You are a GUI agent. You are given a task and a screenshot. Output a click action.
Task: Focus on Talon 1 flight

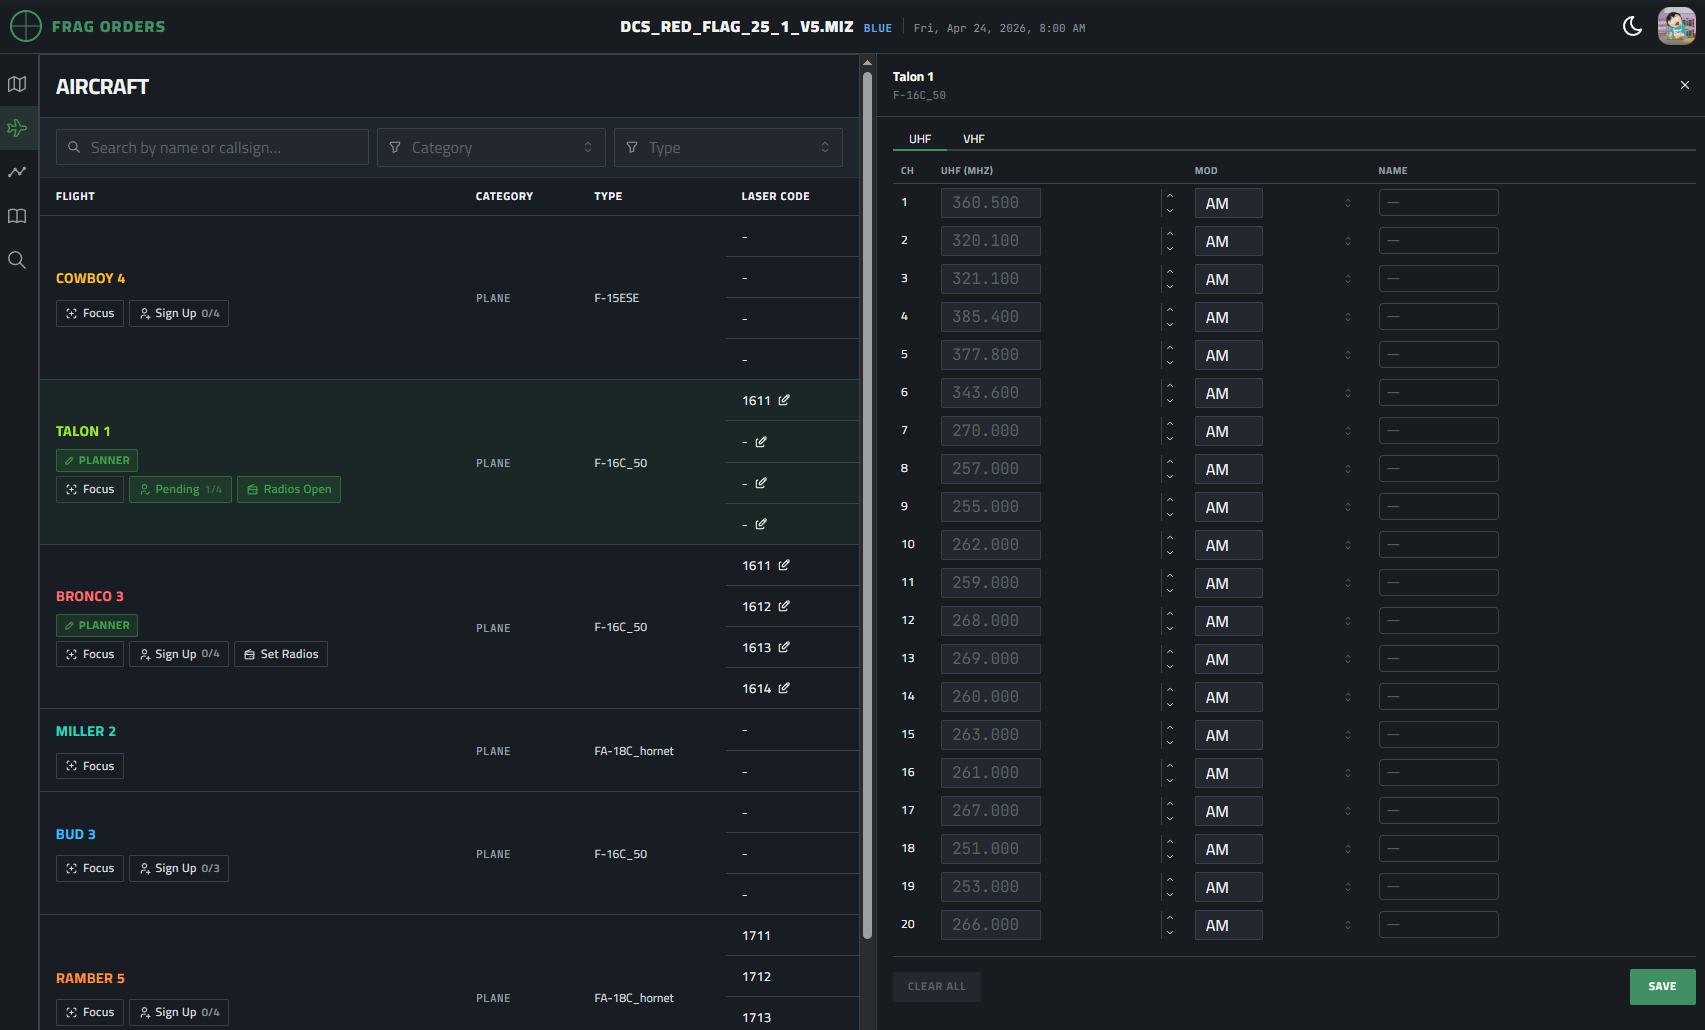click(x=90, y=489)
